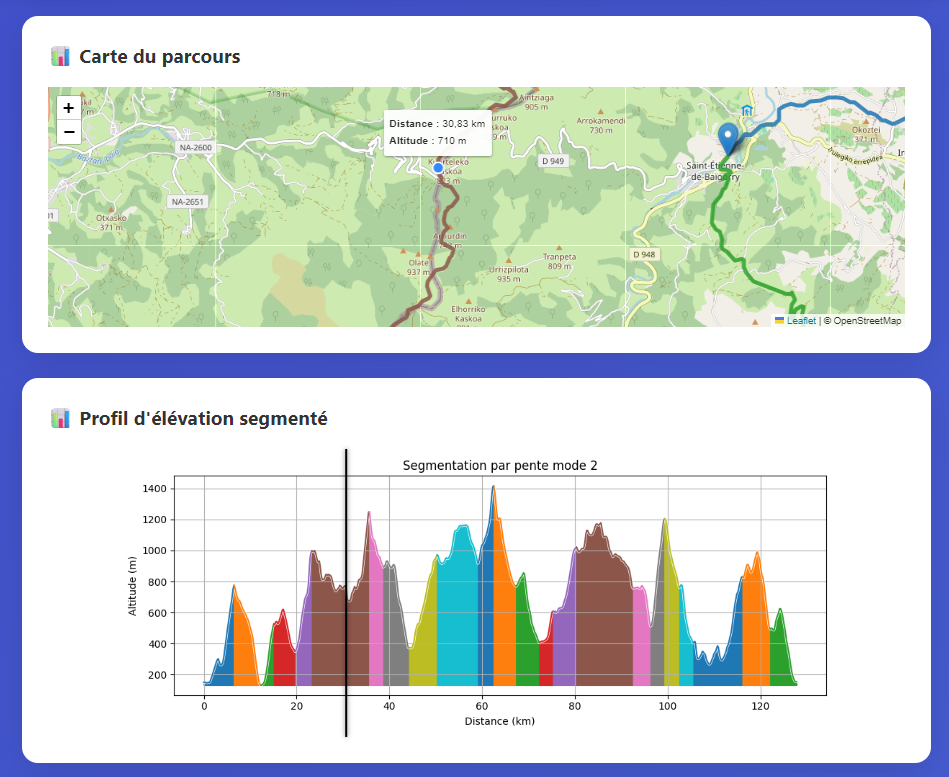This screenshot has width=949, height=777.
Task: Click the black vertical cursor line on the profile
Action: click(x=346, y=593)
